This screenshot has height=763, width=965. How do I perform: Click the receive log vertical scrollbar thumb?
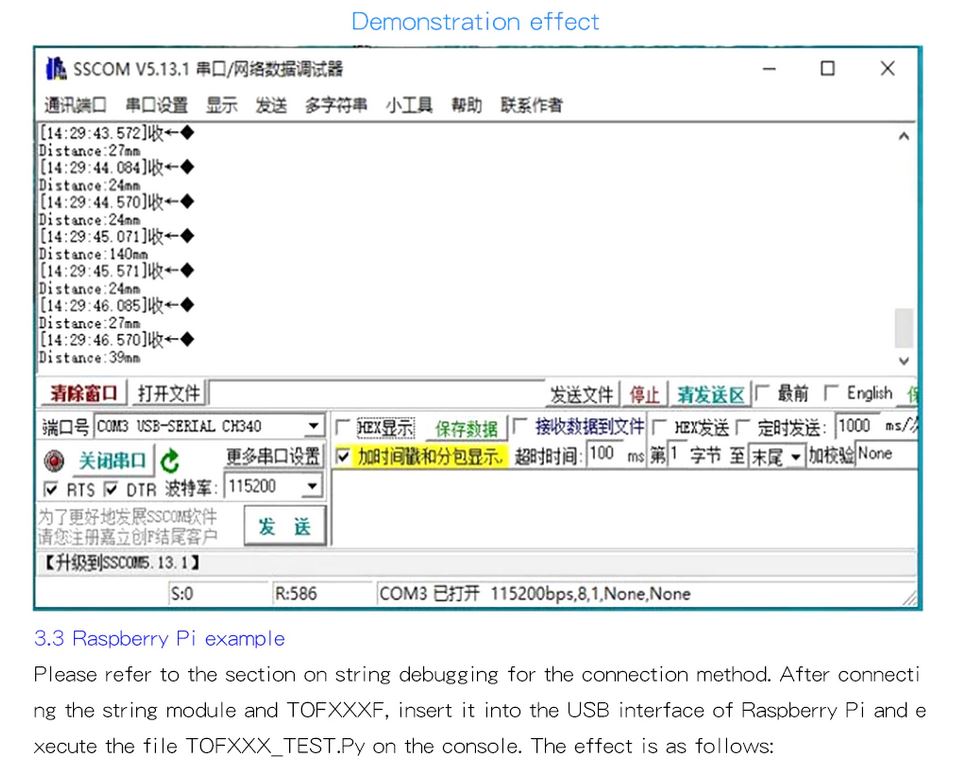tap(903, 328)
